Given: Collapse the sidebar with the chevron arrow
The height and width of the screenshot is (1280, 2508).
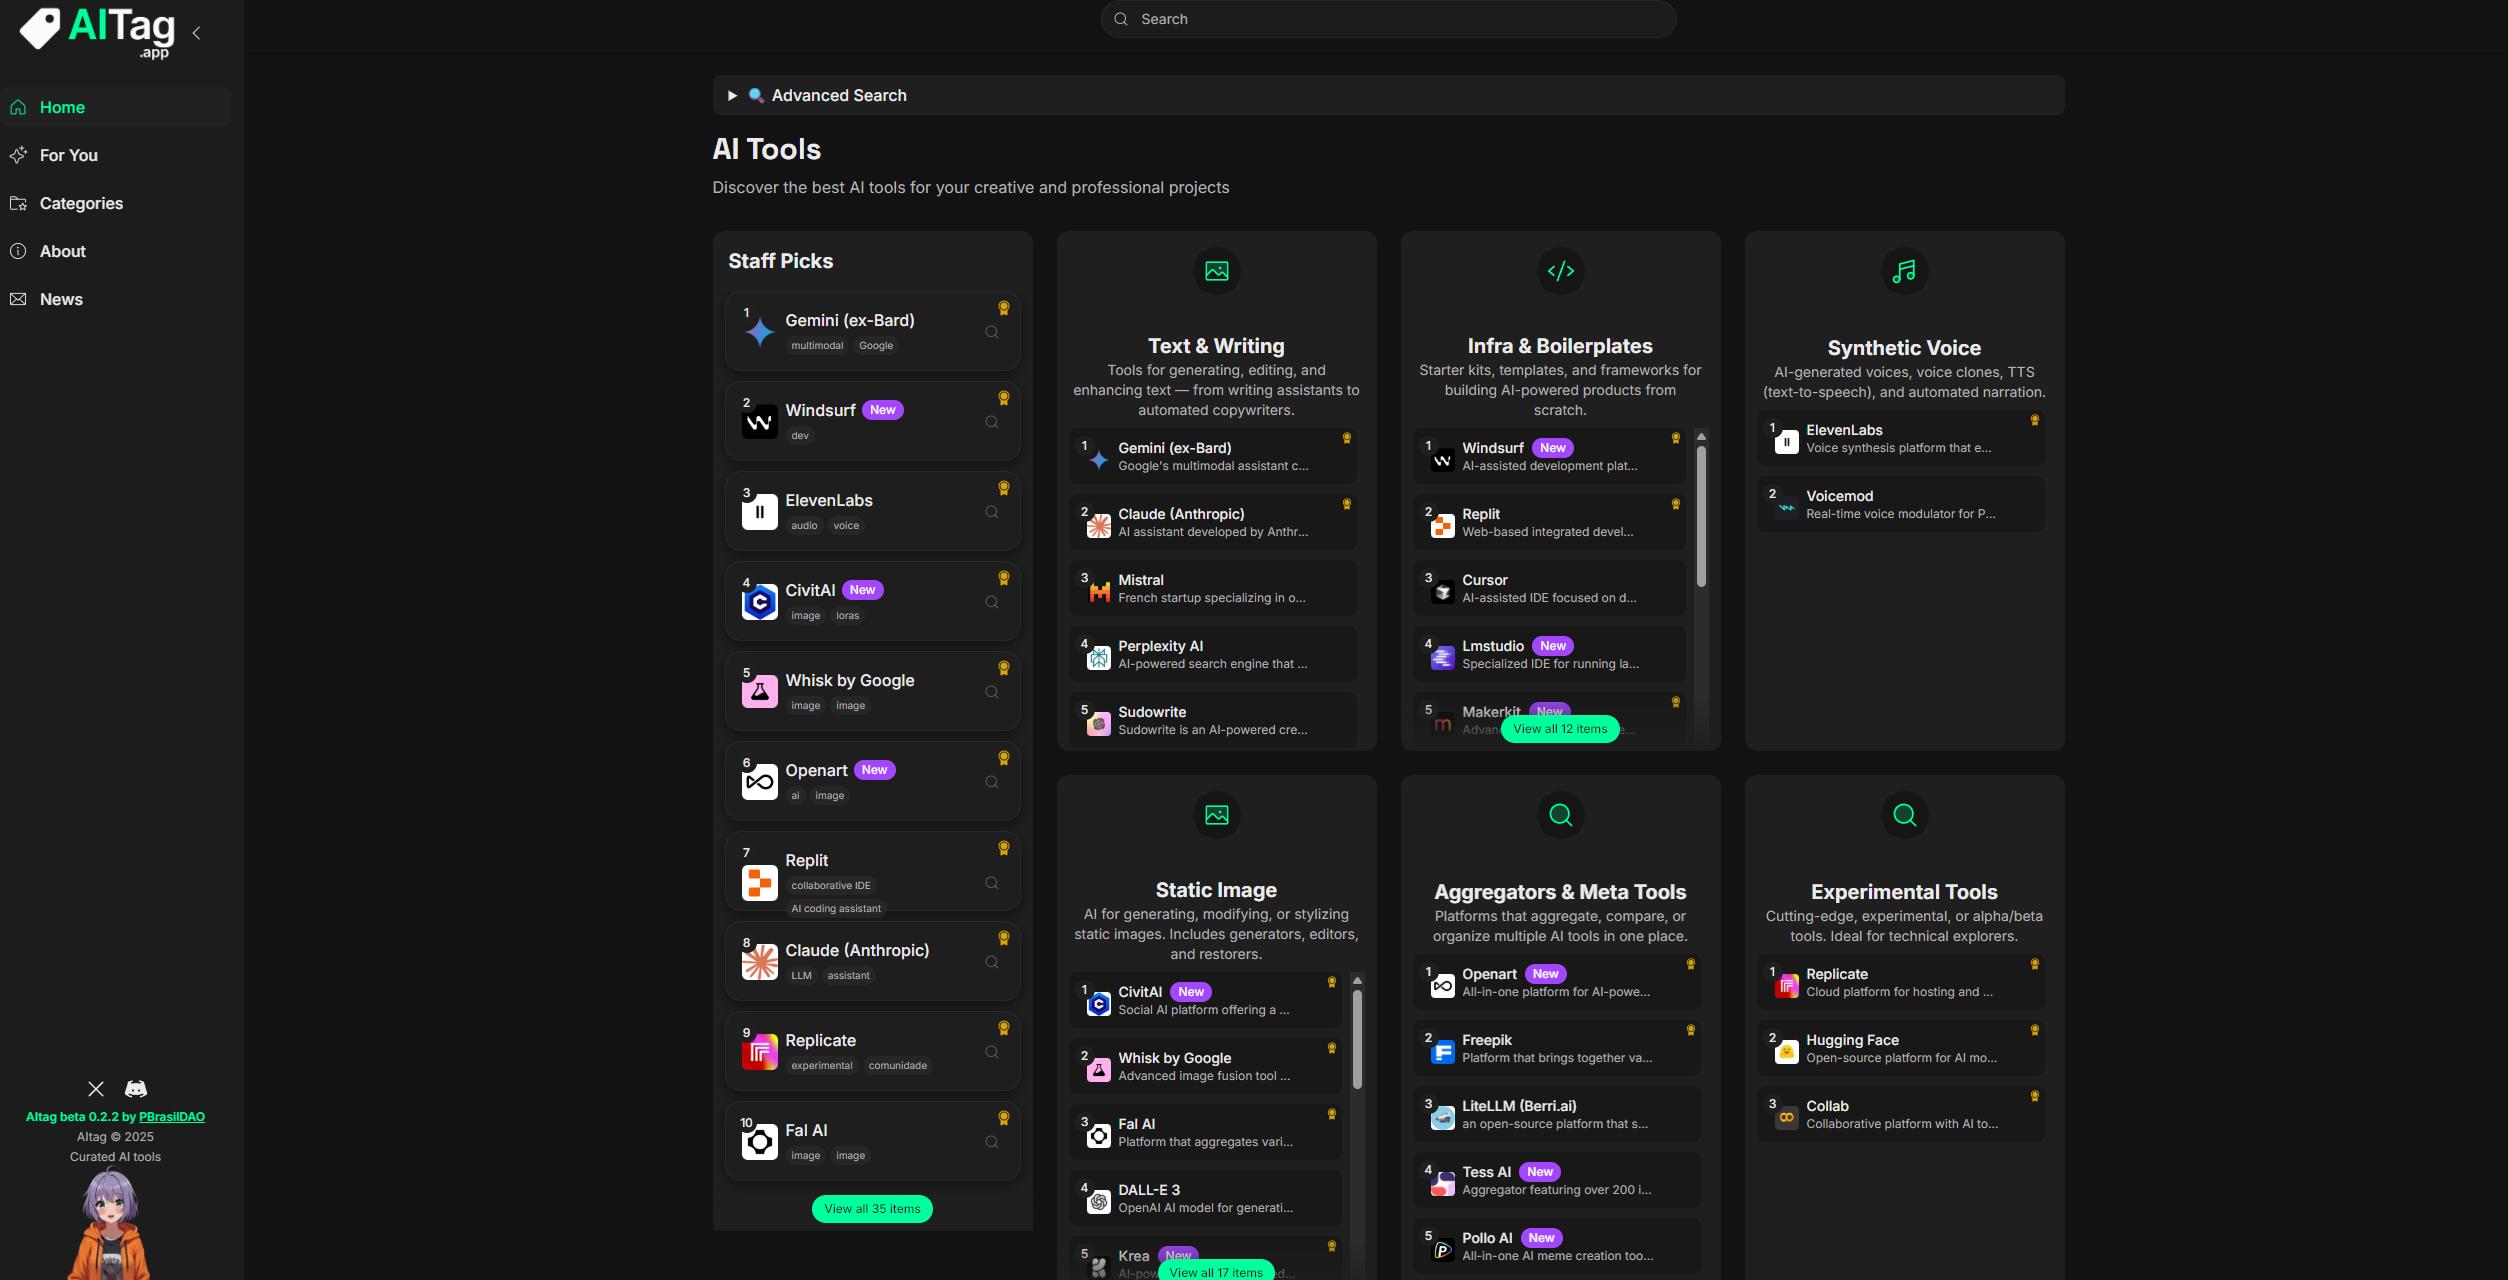Looking at the screenshot, I should click(197, 33).
